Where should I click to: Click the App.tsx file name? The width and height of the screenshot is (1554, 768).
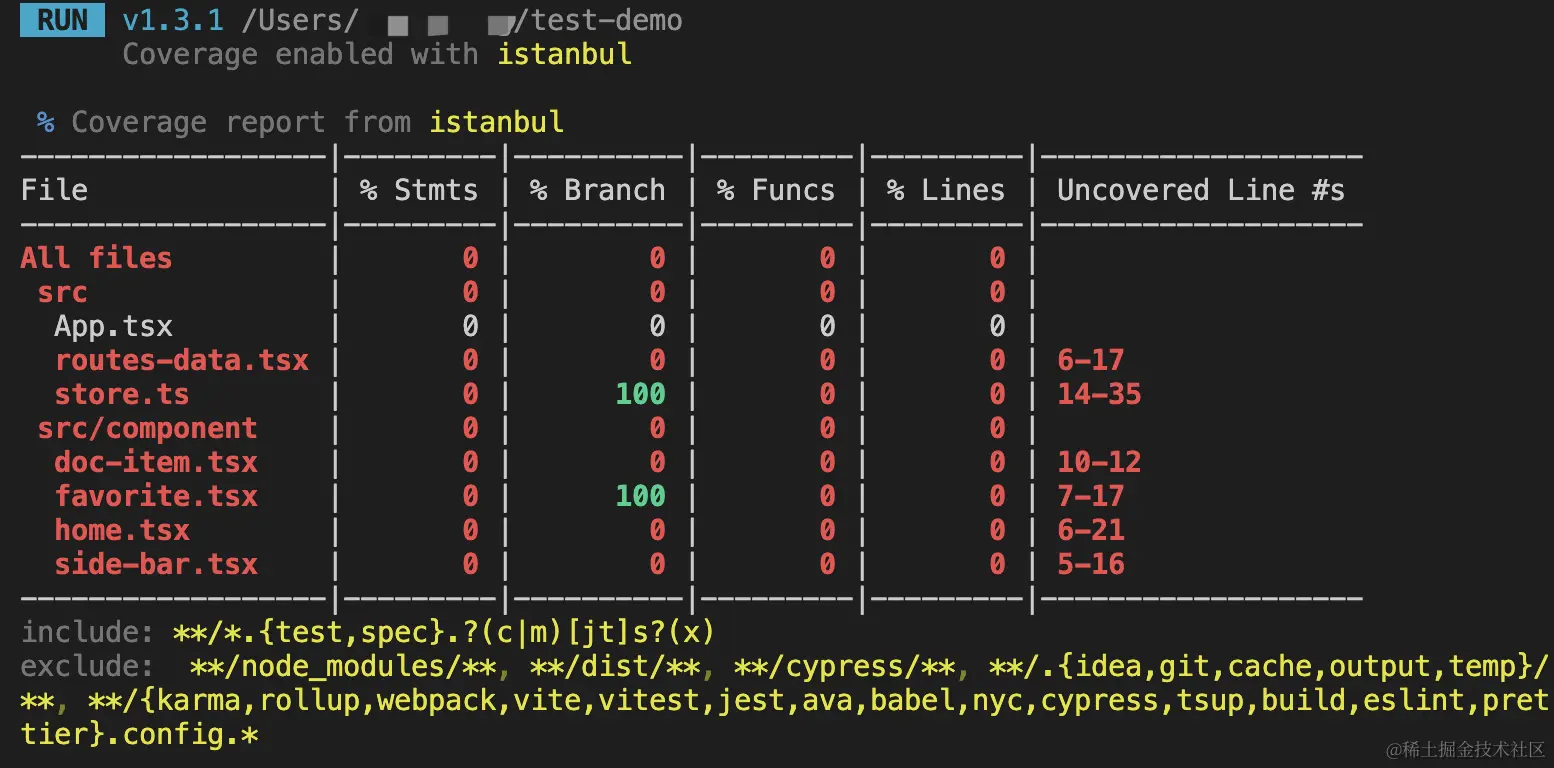point(113,326)
